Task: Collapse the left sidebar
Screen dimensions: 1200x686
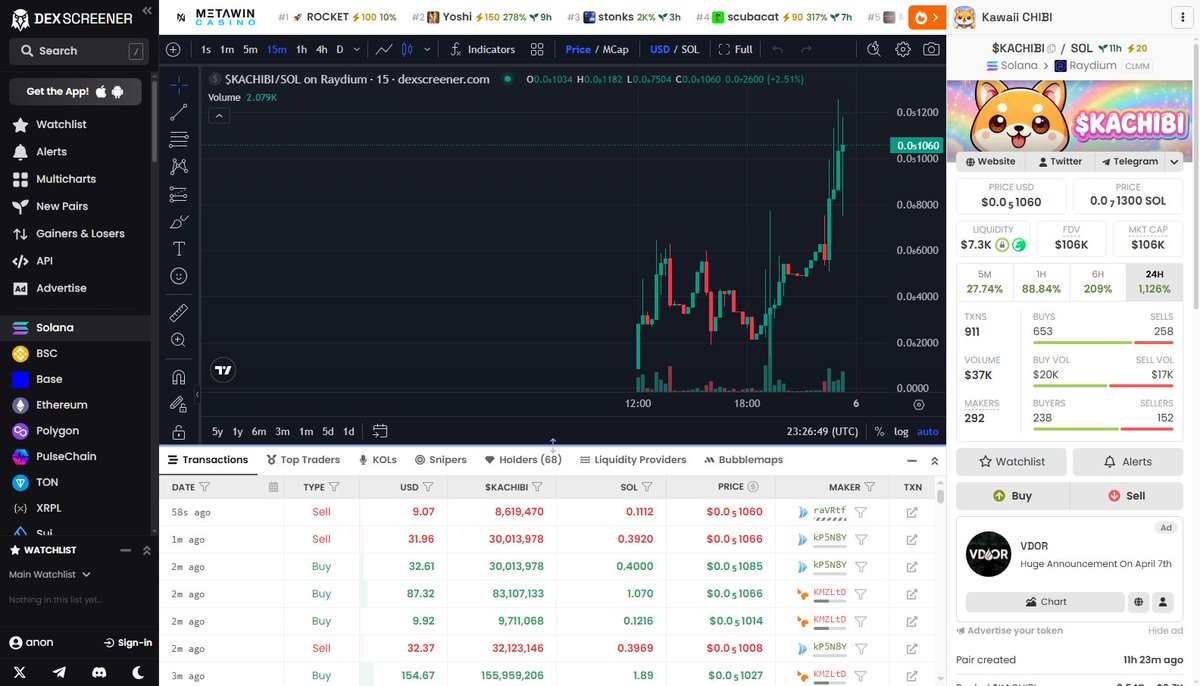Action: pyautogui.click(x=147, y=11)
